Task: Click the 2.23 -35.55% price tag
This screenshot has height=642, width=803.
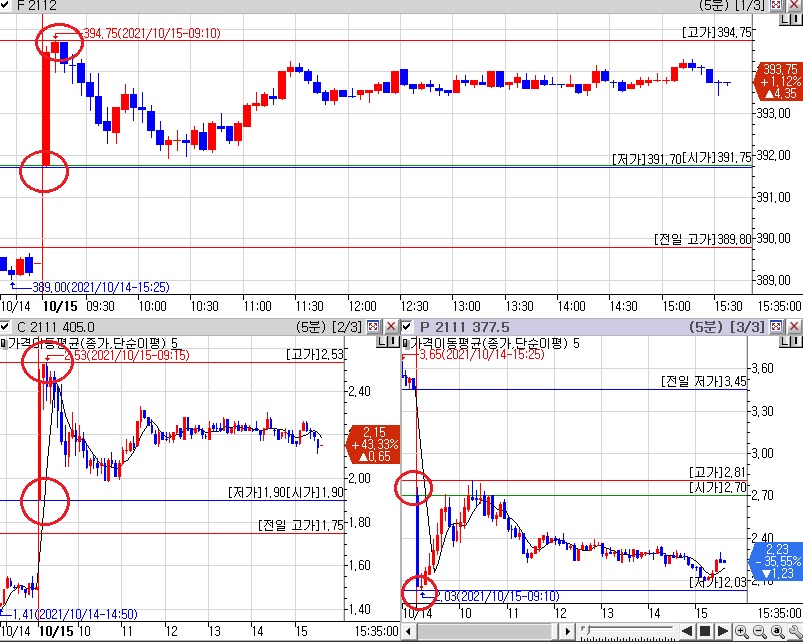Action: tap(777, 561)
